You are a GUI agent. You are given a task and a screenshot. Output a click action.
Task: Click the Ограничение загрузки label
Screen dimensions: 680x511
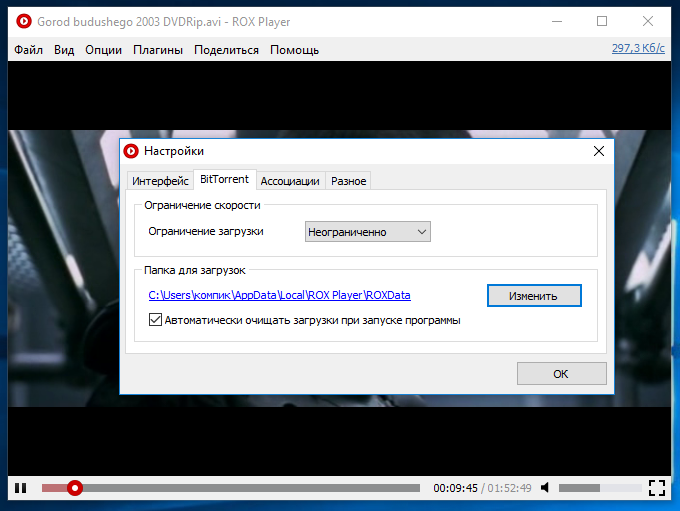(x=206, y=231)
